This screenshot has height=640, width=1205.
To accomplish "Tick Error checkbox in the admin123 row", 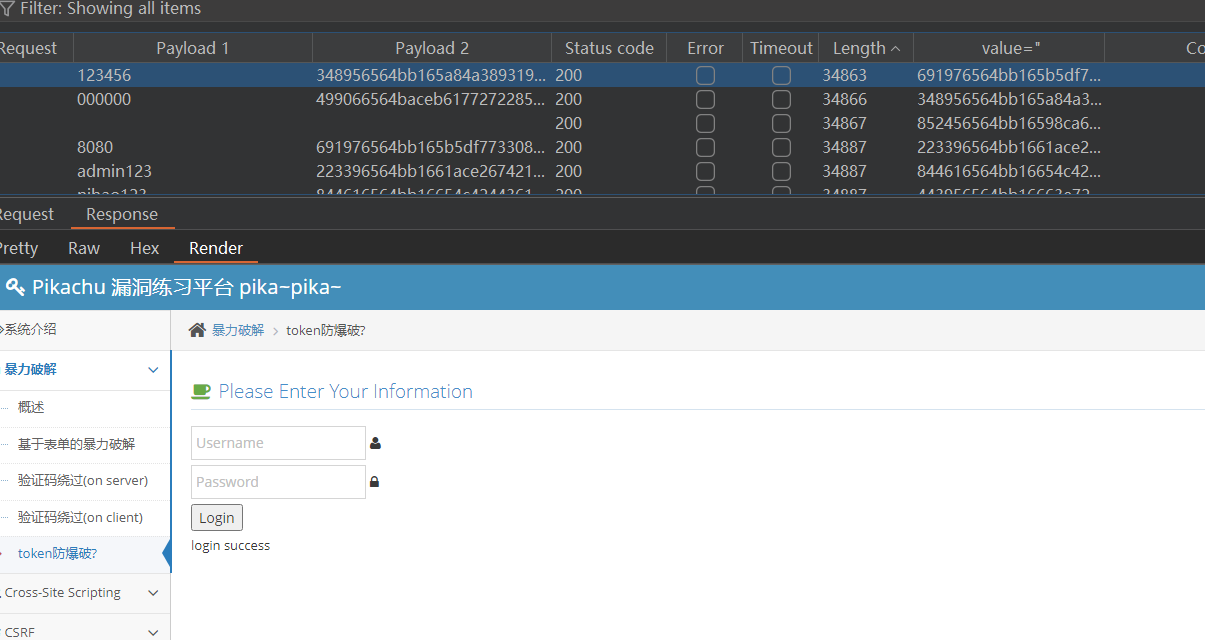I will (x=705, y=171).
